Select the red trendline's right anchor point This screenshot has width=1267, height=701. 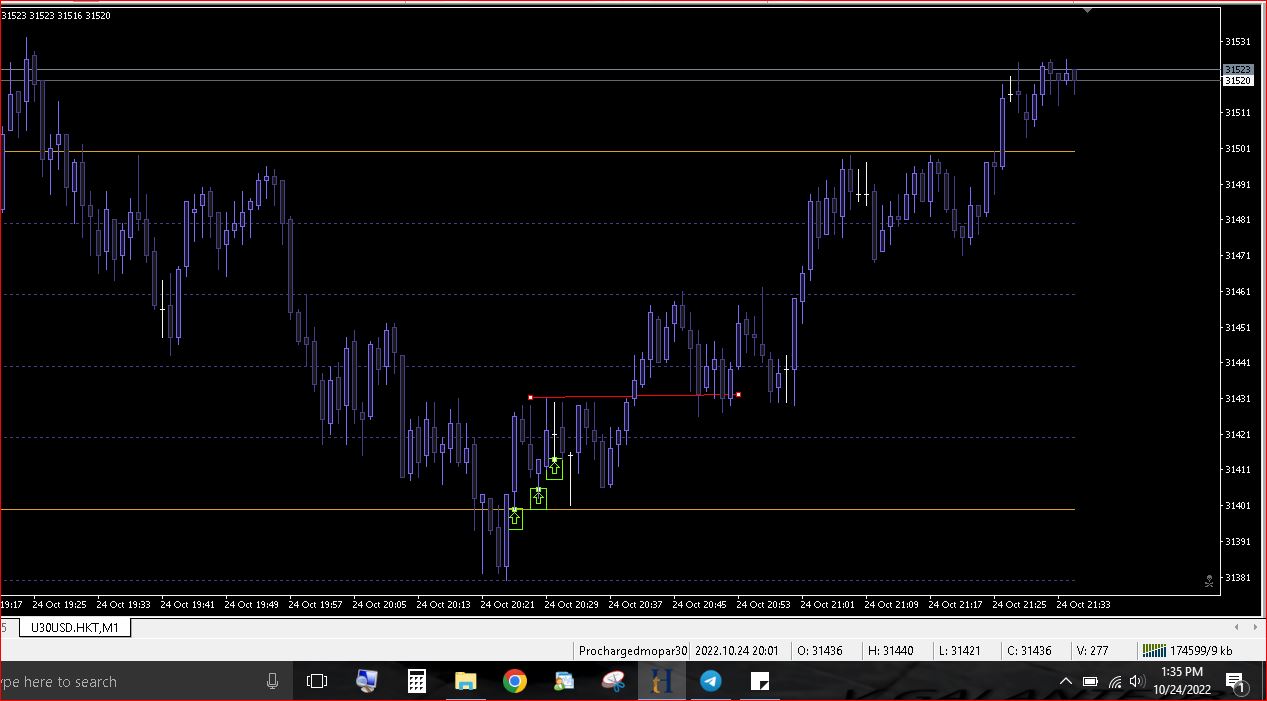coord(738,395)
